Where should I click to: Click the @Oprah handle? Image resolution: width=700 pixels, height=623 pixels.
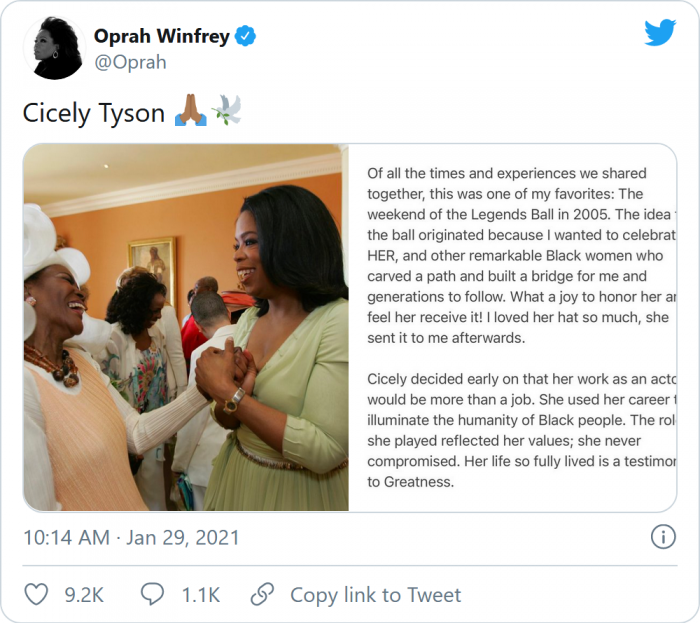130,62
